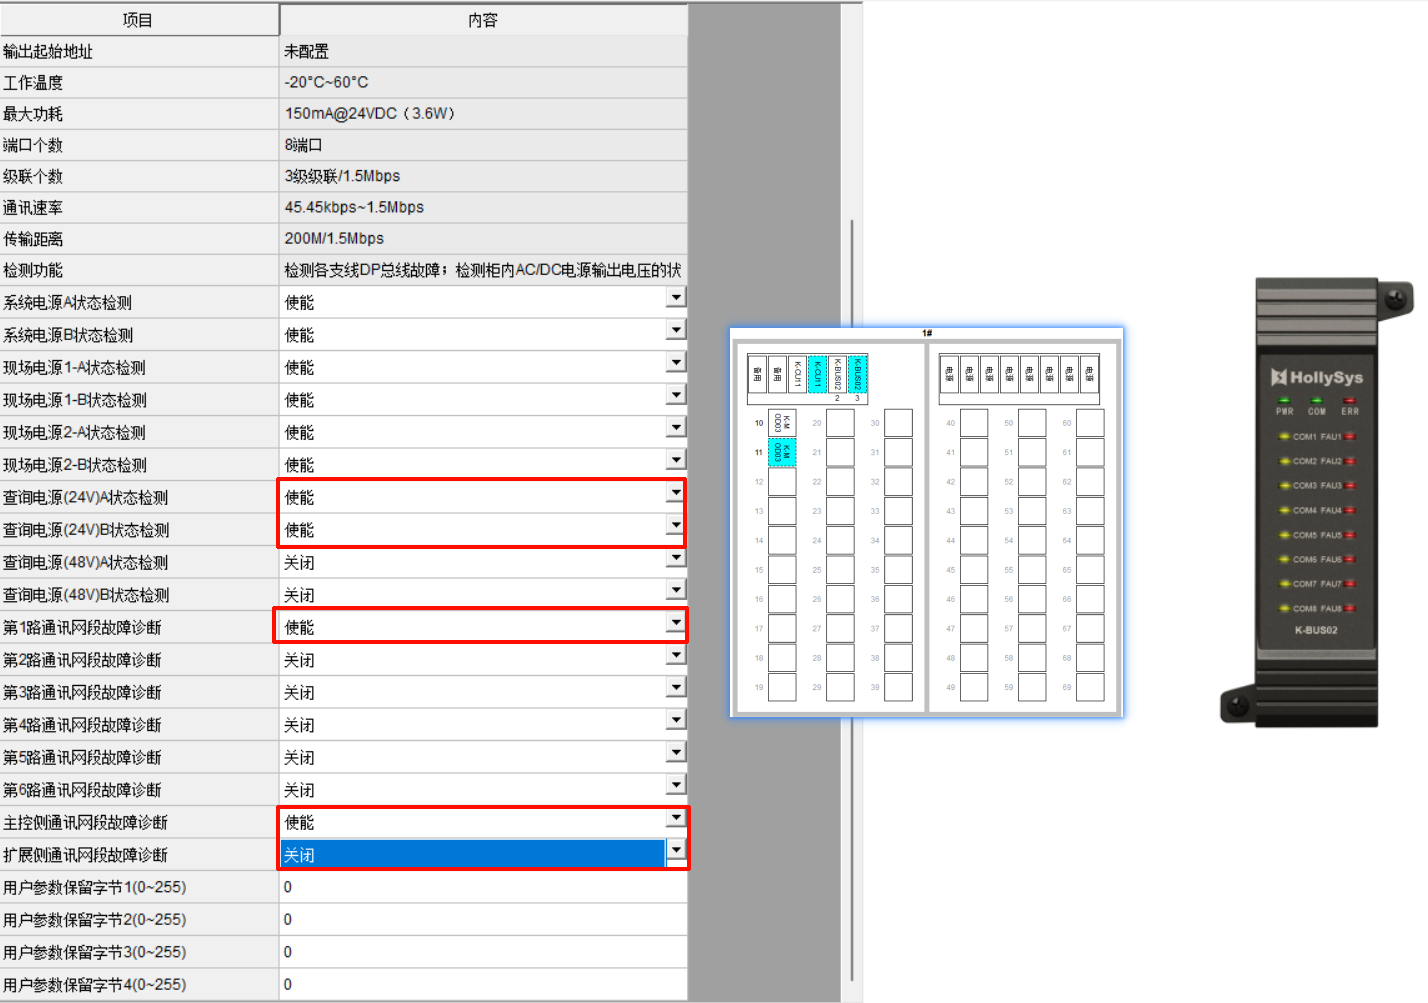1428x1003 pixels.
Task: Select the K-MOD03 module in slot 10
Action: pyautogui.click(x=782, y=423)
